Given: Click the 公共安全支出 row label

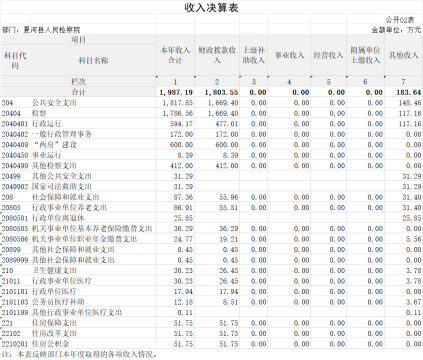Looking at the screenshot, I should click(x=54, y=103).
